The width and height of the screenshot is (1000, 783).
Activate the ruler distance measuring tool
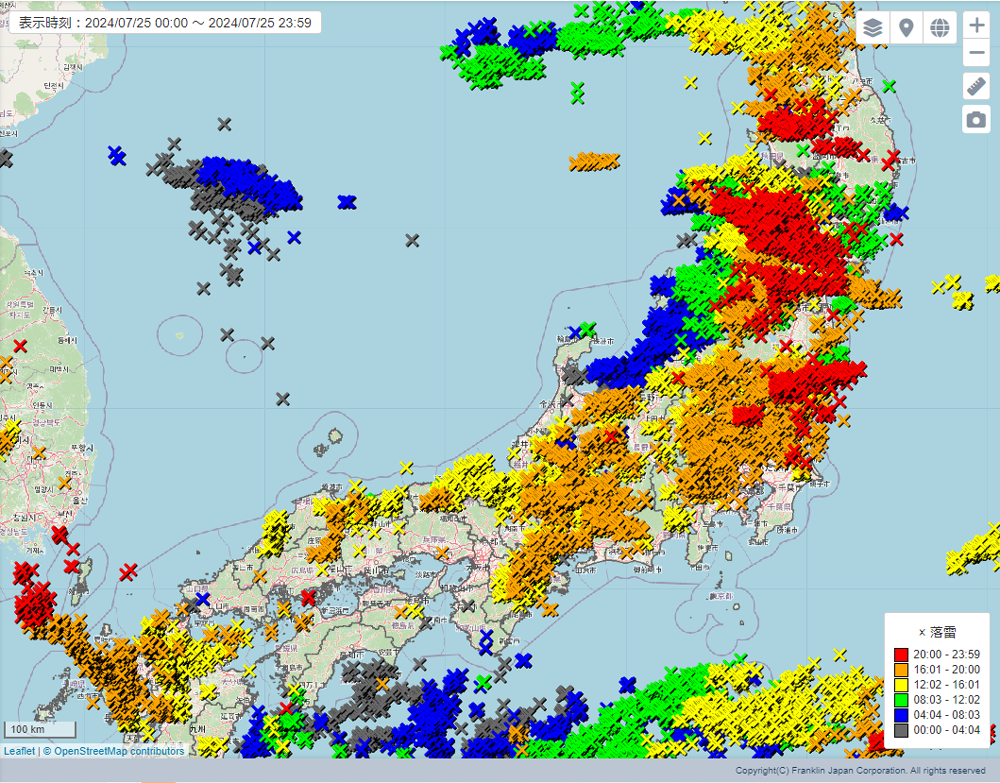coord(976,86)
